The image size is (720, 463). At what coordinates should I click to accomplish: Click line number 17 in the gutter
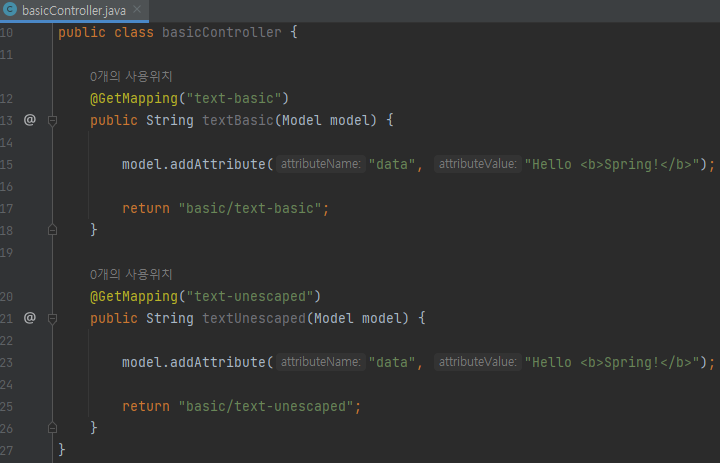[6, 209]
